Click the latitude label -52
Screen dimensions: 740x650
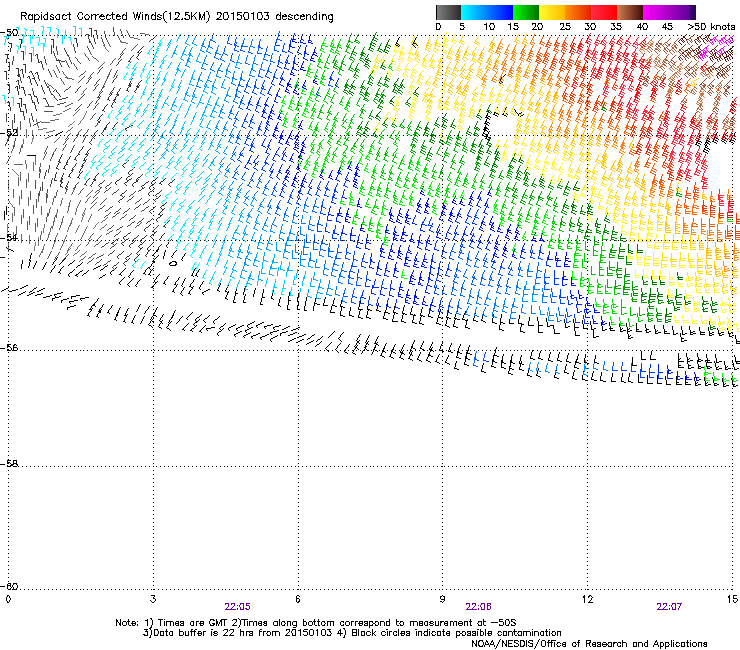9,133
